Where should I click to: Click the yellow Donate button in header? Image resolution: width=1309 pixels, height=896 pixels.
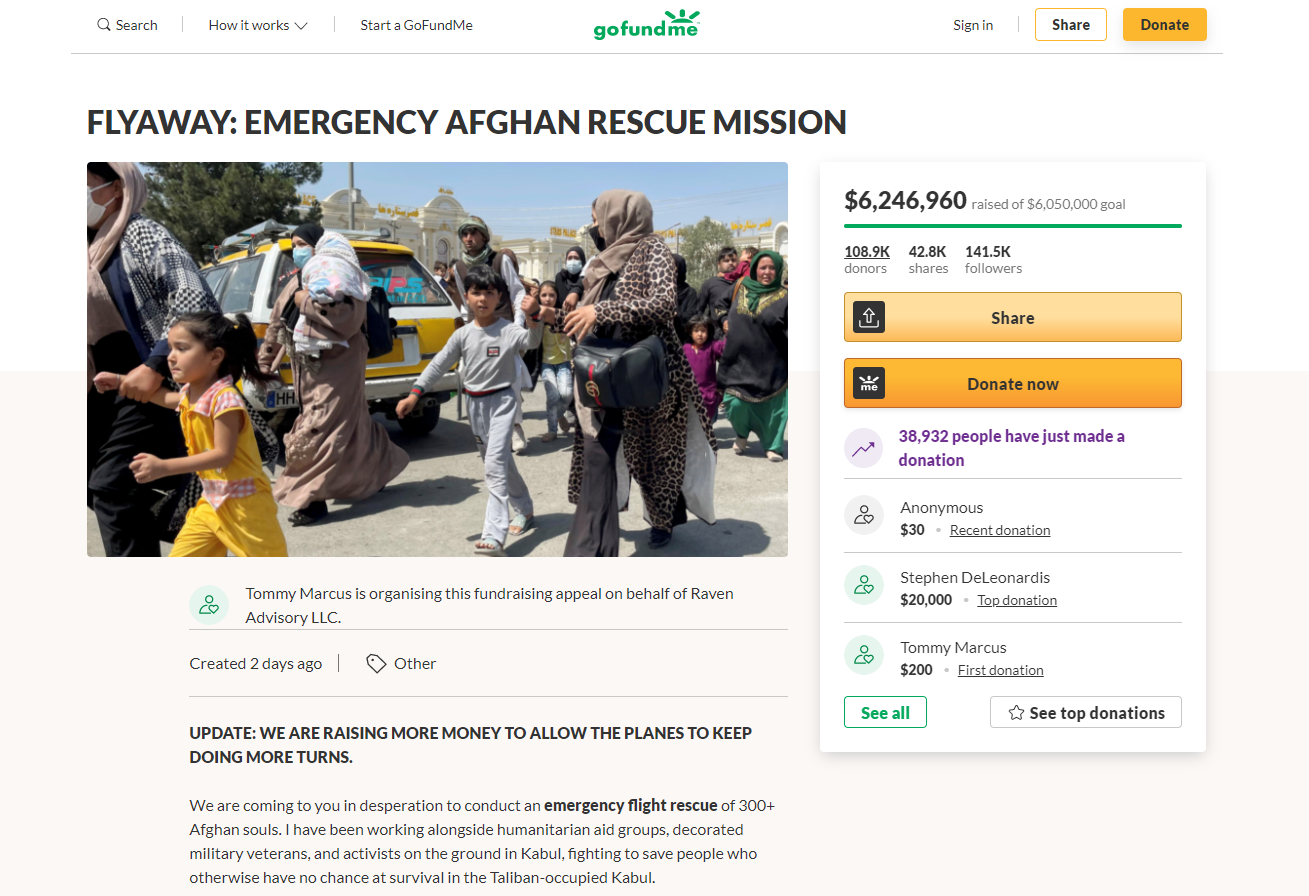1165,25
